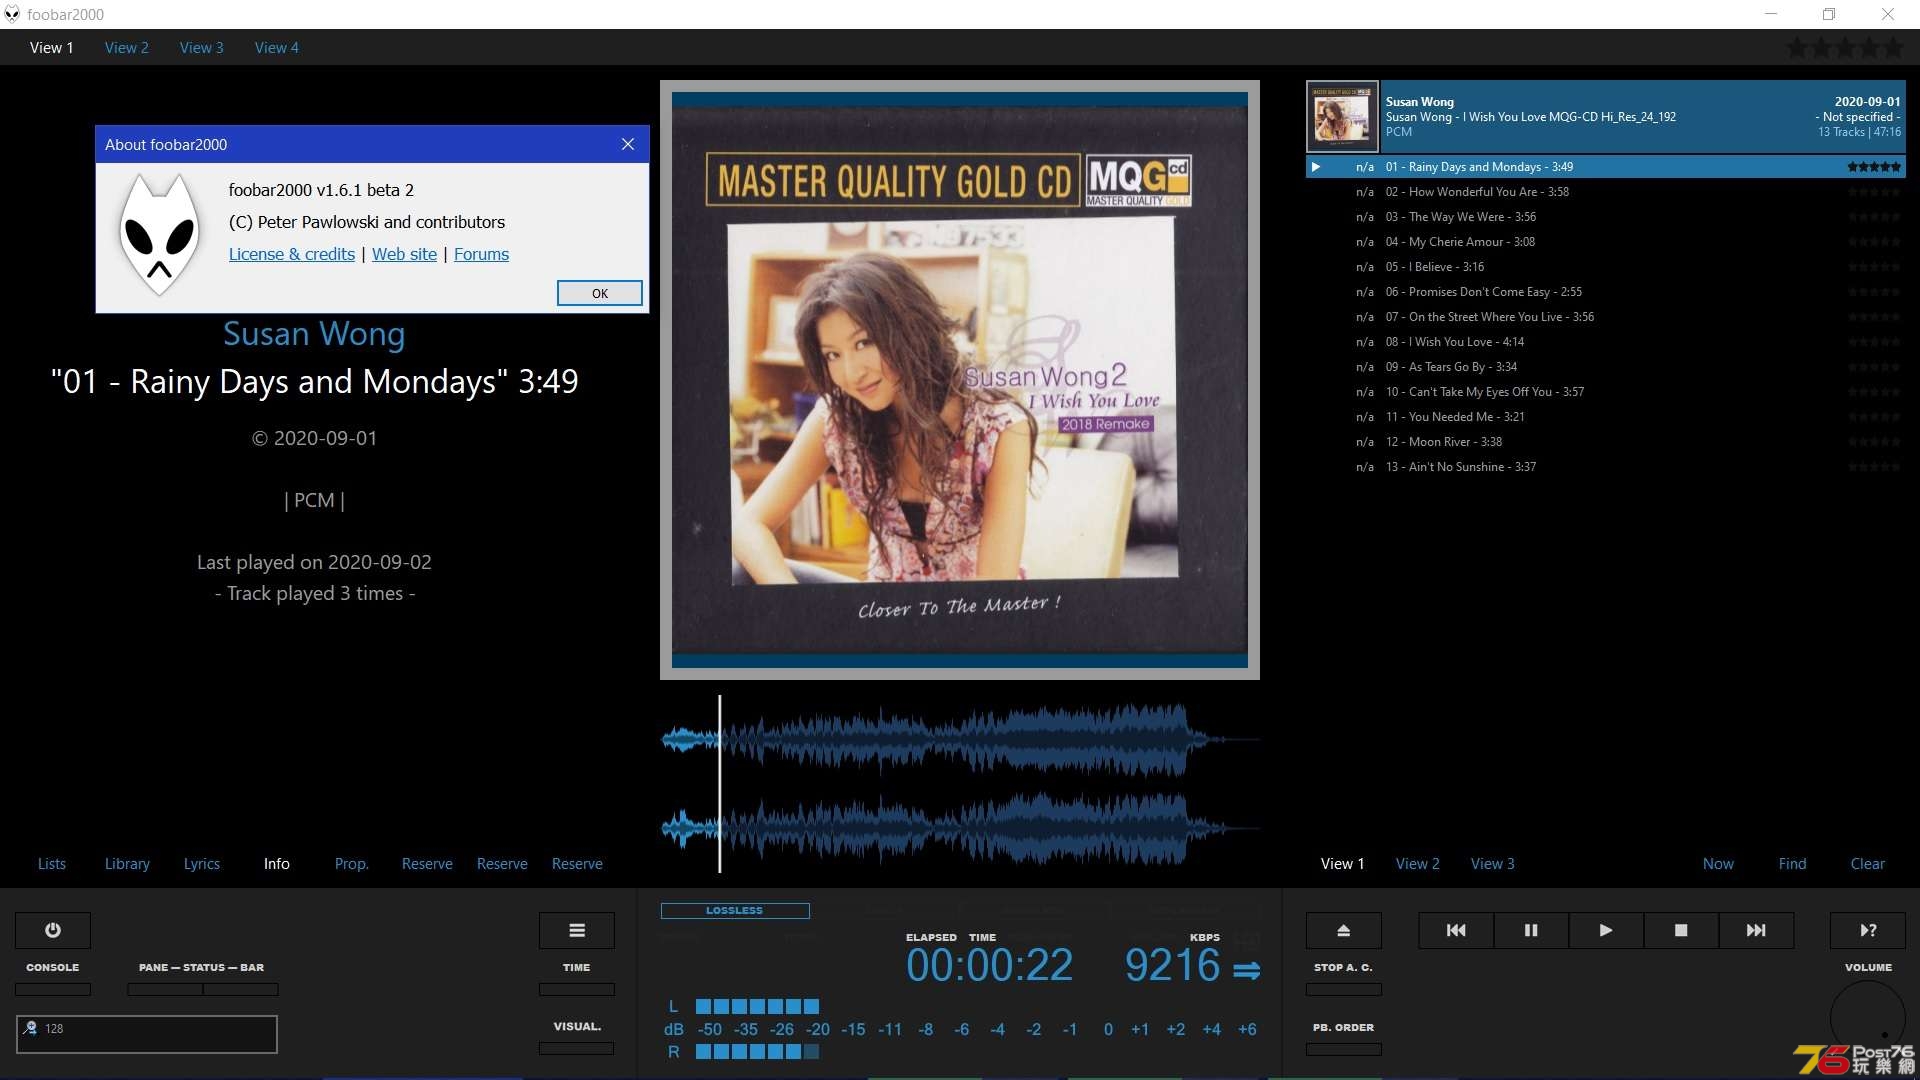The image size is (1920, 1080).
Task: Select track 04 - My Cherie Amour
Action: pos(1606,242)
